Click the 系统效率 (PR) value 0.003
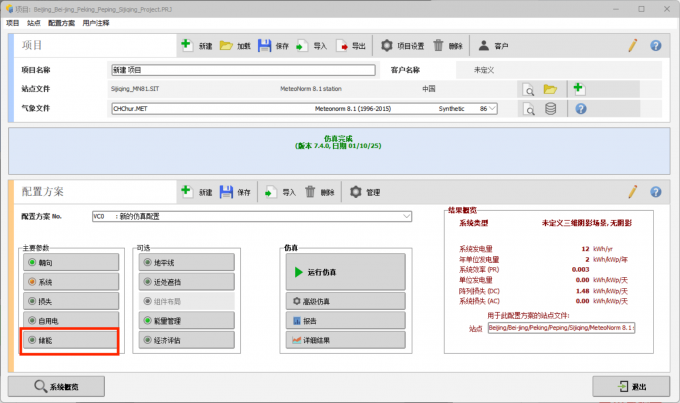 click(580, 269)
